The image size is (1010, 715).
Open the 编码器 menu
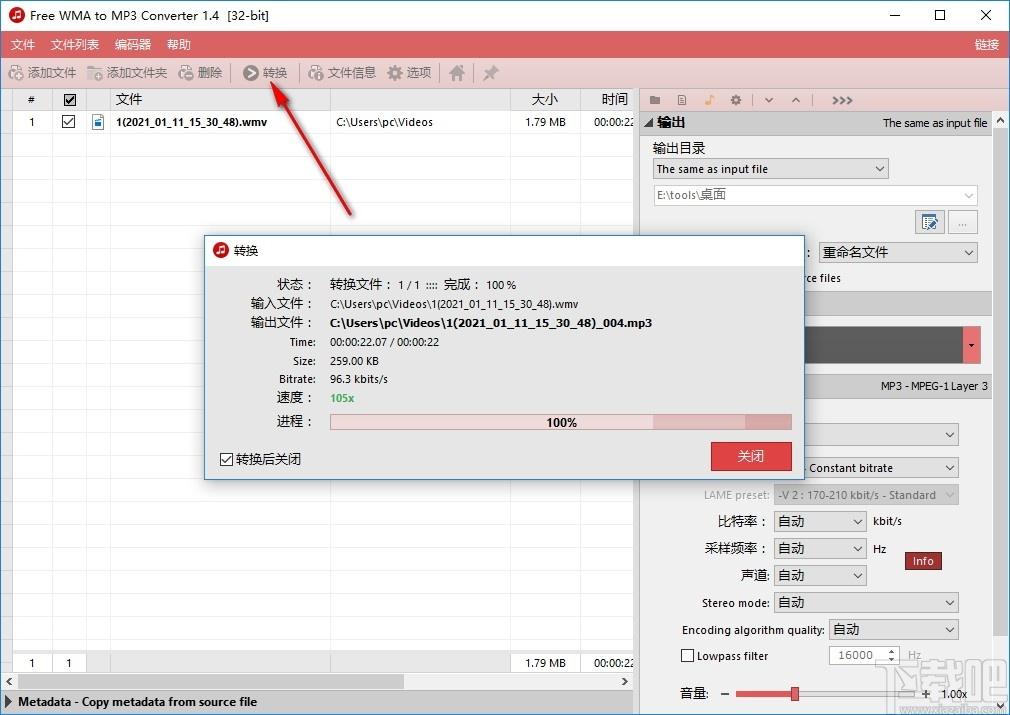(x=133, y=44)
